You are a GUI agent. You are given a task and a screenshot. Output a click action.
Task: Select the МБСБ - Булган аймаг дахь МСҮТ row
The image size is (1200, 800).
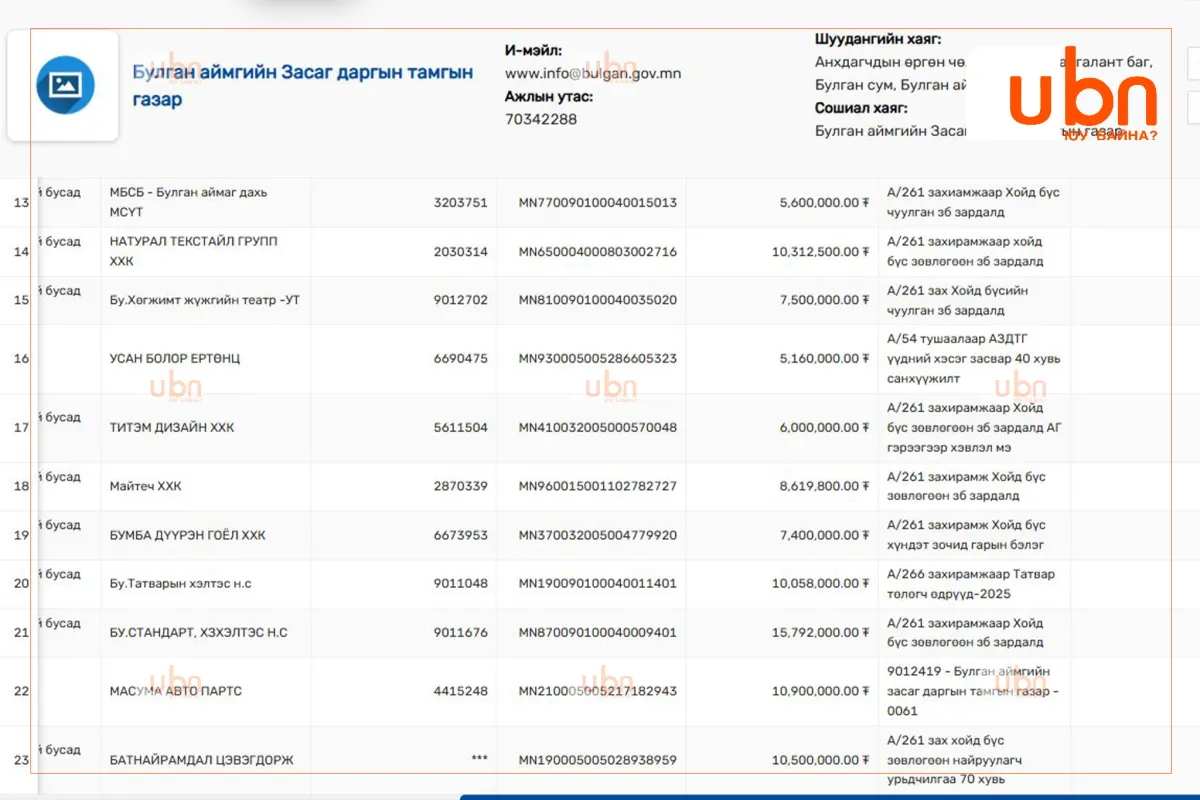pos(600,202)
